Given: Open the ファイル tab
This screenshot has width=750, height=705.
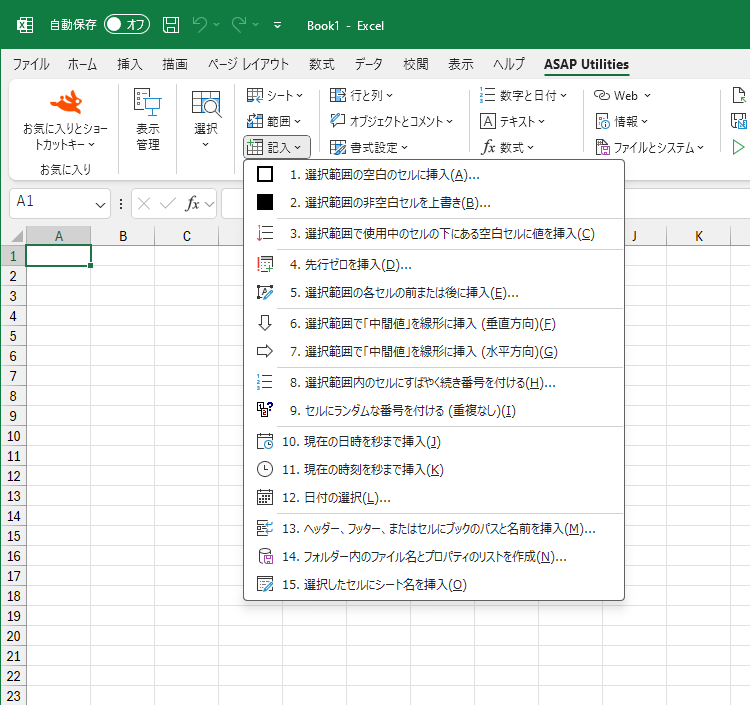Looking at the screenshot, I should tap(31, 64).
